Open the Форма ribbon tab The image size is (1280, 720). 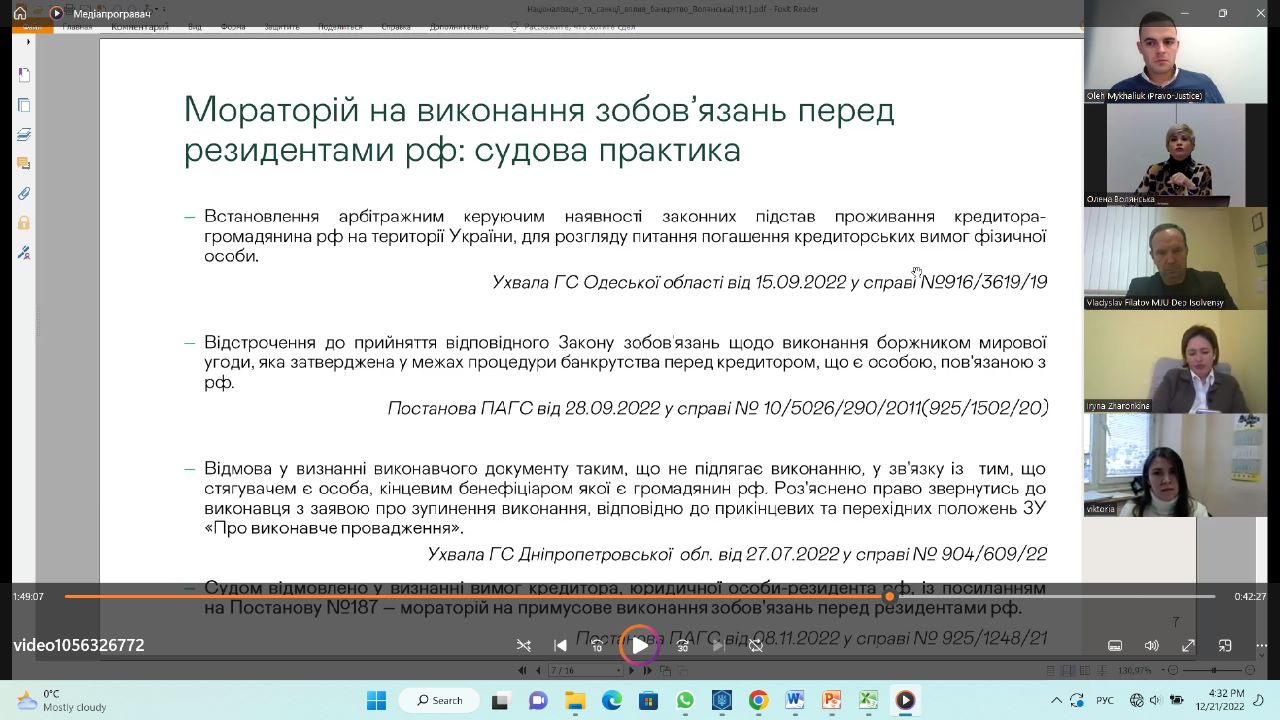pos(233,27)
